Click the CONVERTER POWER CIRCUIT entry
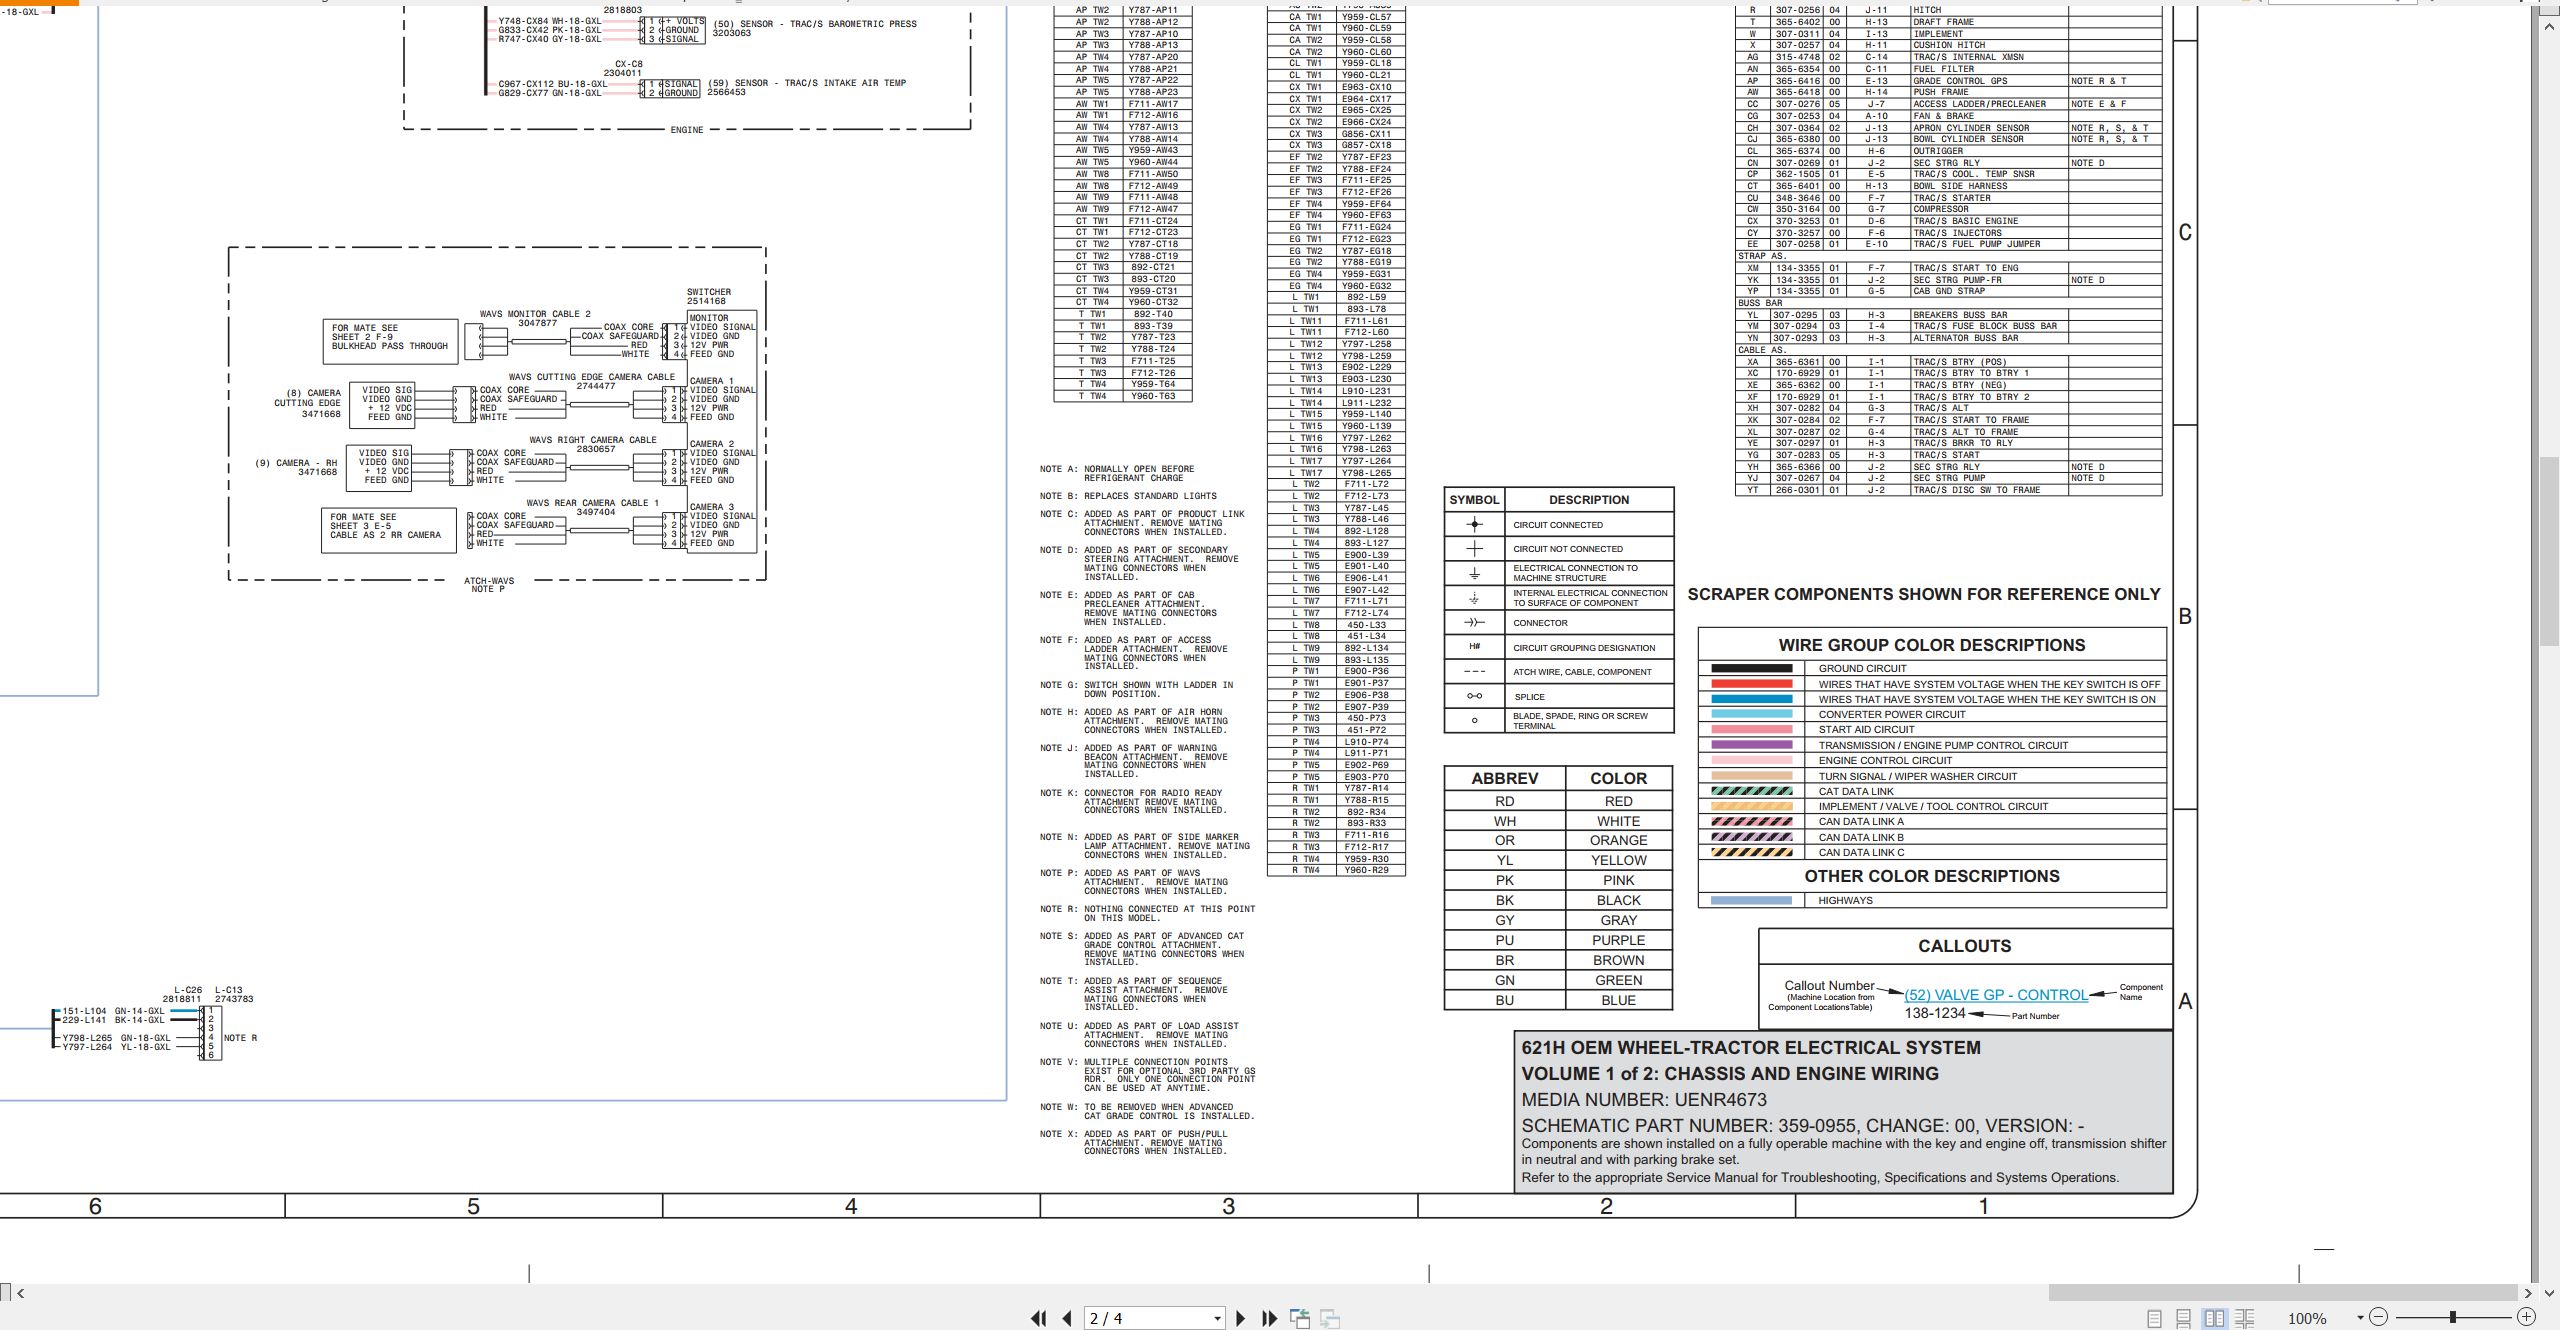2560x1330 pixels. point(1891,714)
